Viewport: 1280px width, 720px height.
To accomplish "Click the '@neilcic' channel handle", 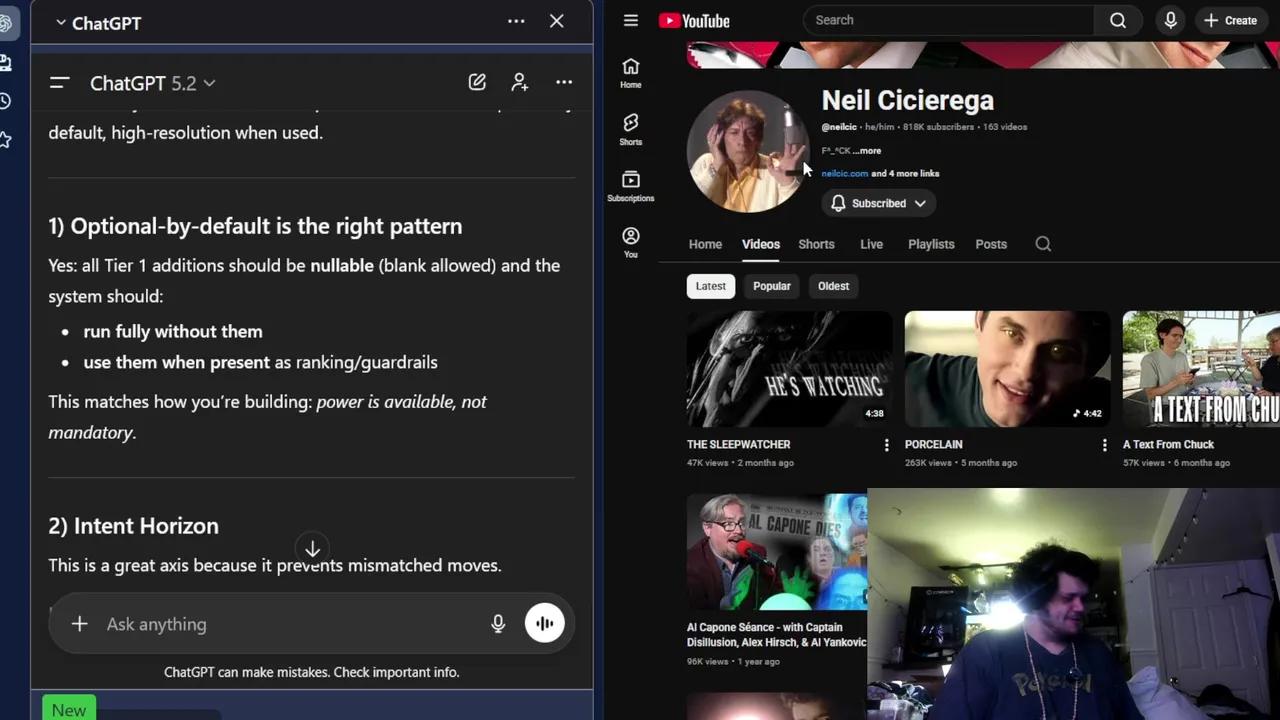I will (839, 127).
